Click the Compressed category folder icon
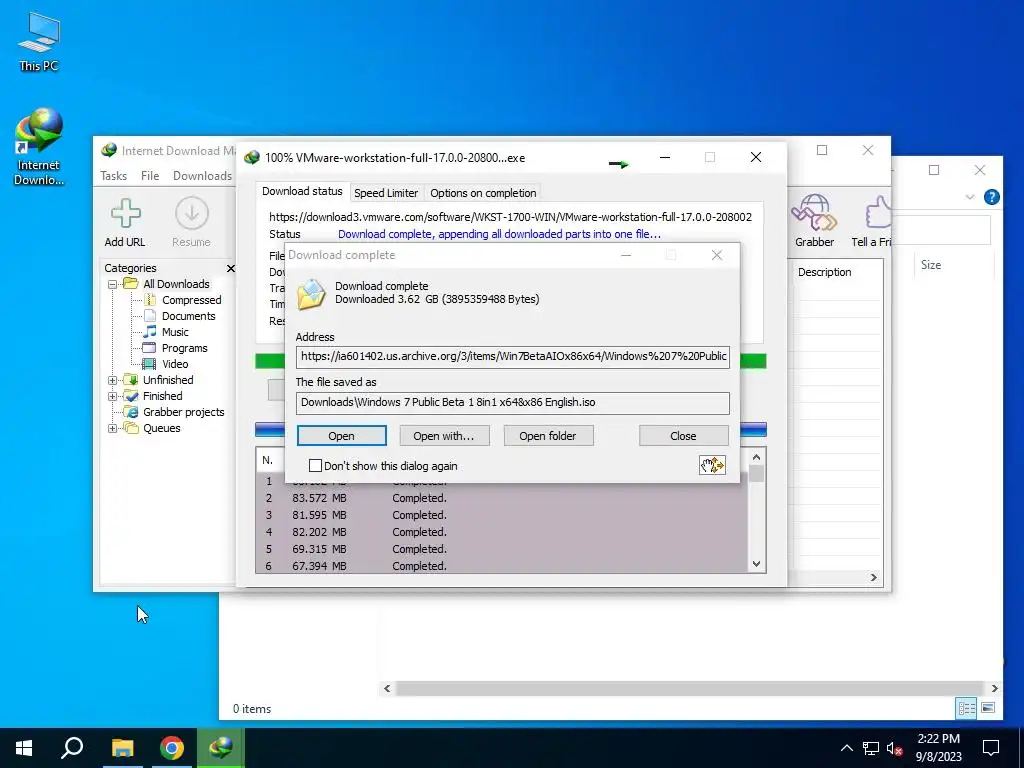Viewport: 1024px width, 768px height. coord(150,300)
